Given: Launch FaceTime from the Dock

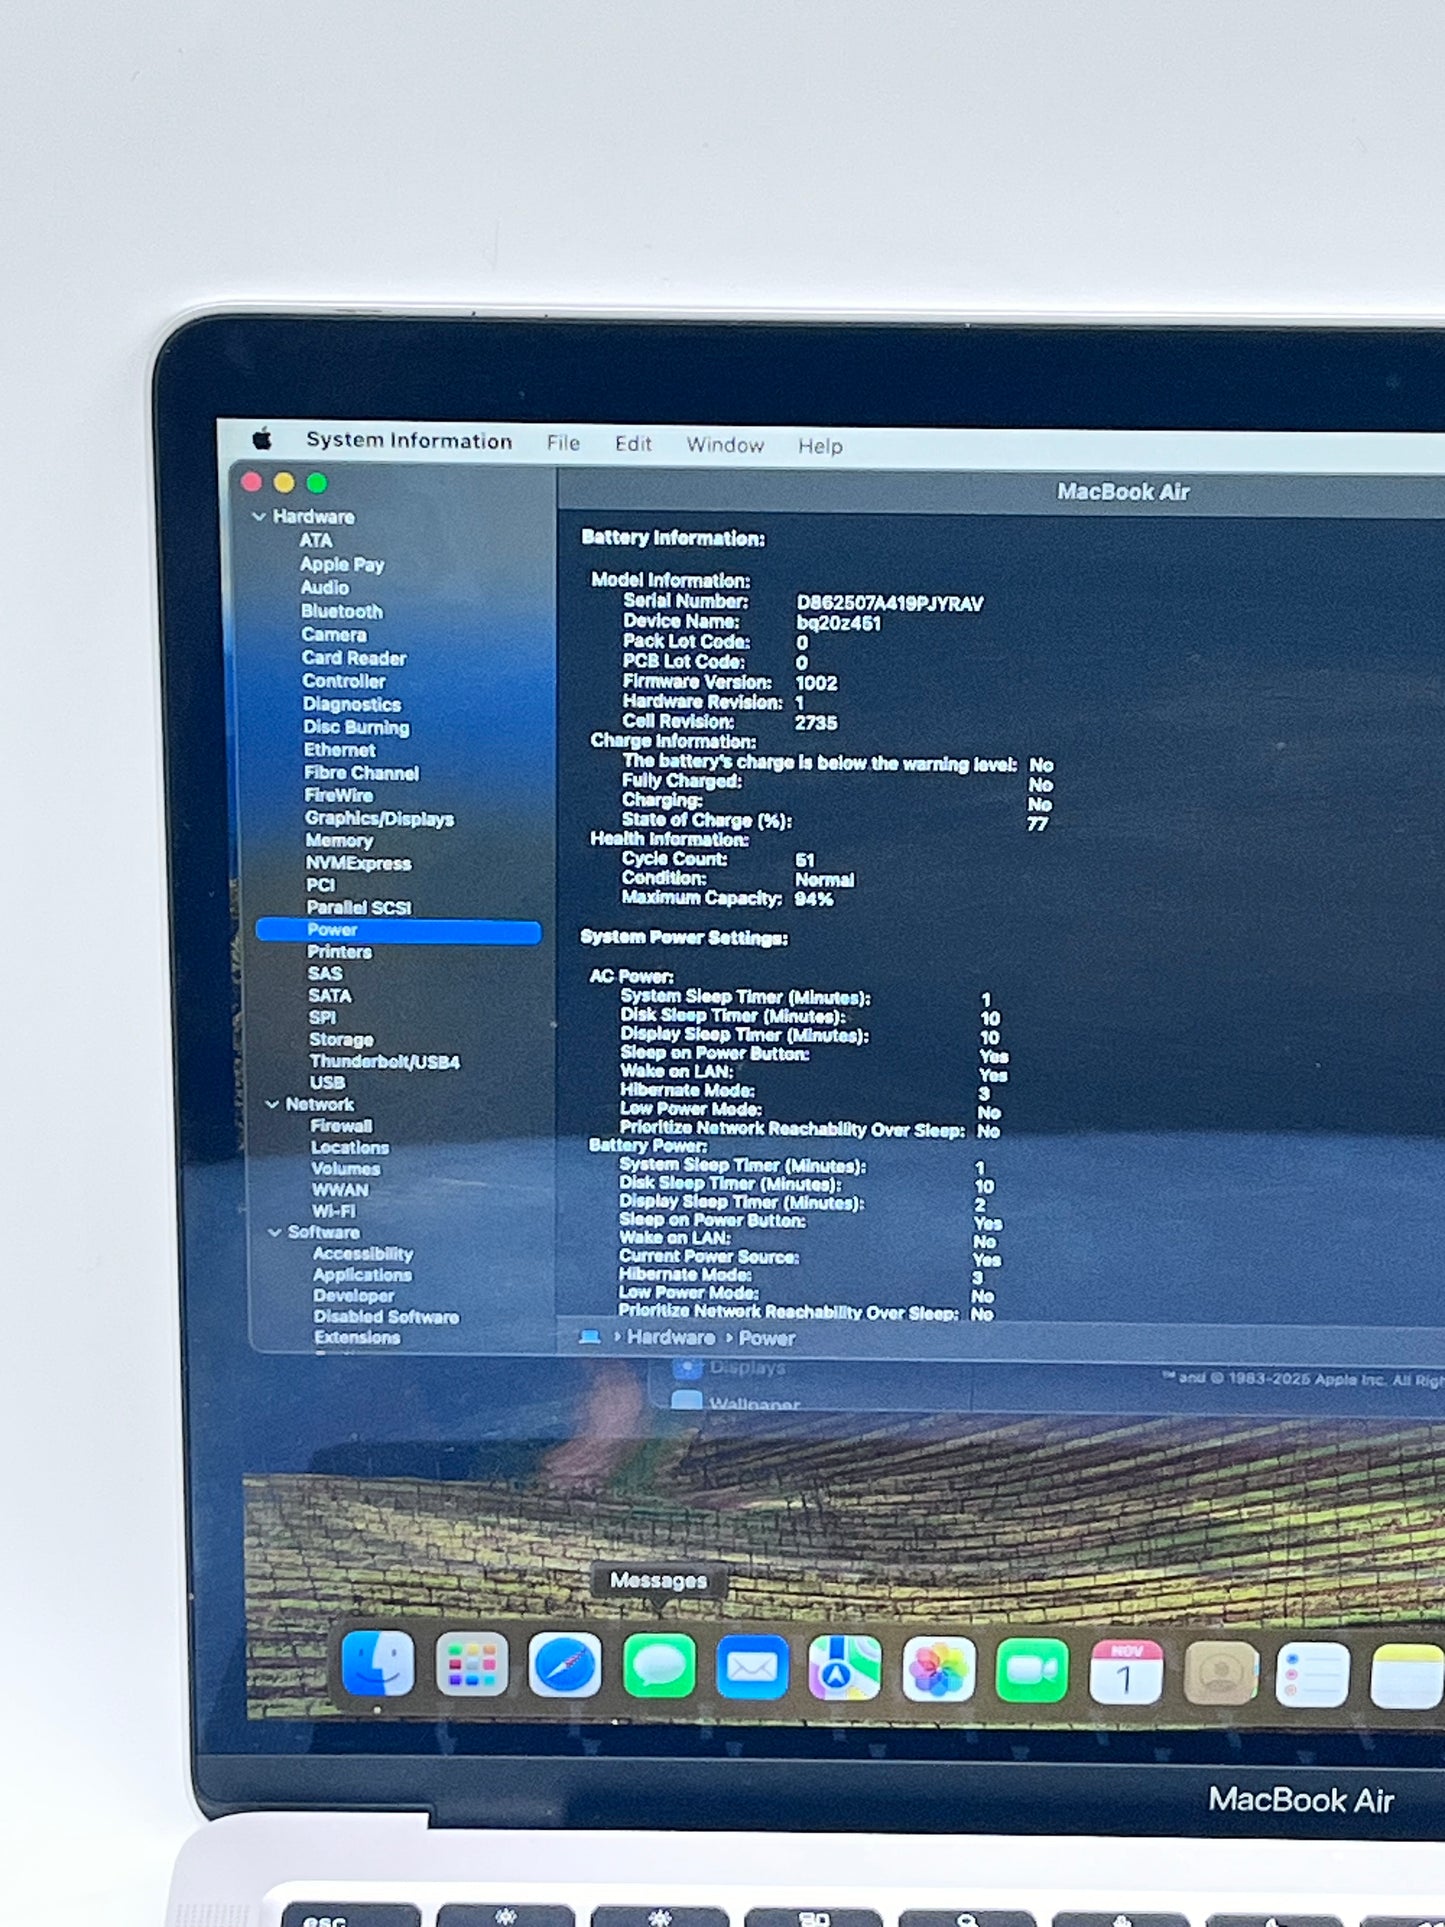Looking at the screenshot, I should [x=1032, y=1671].
